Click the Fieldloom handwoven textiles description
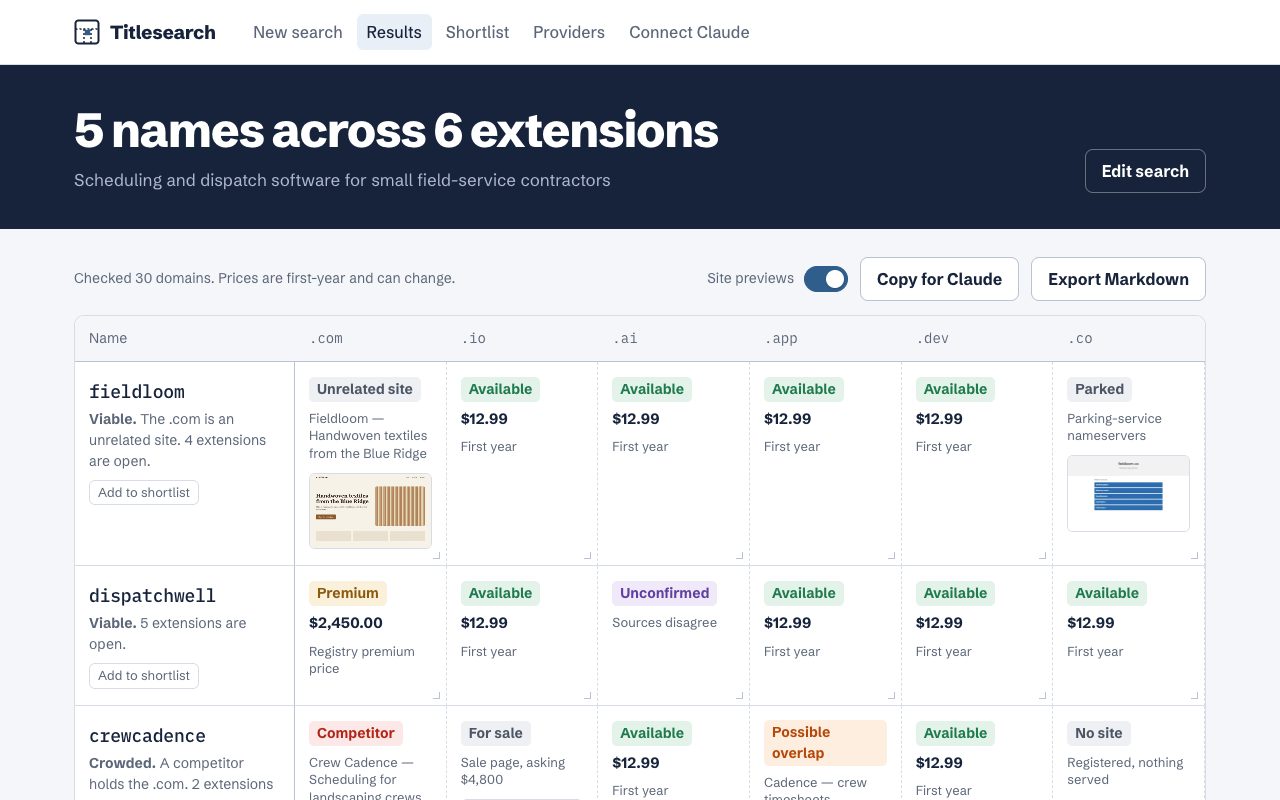The width and height of the screenshot is (1280, 800). pyautogui.click(x=368, y=436)
